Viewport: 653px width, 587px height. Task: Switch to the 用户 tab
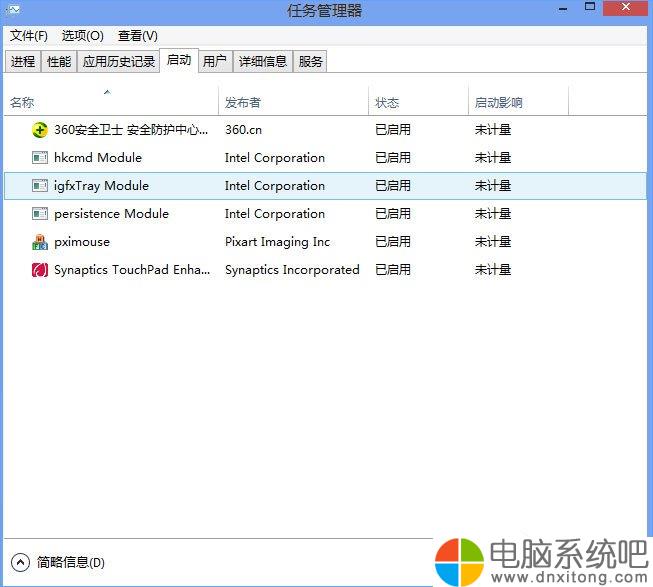point(215,62)
